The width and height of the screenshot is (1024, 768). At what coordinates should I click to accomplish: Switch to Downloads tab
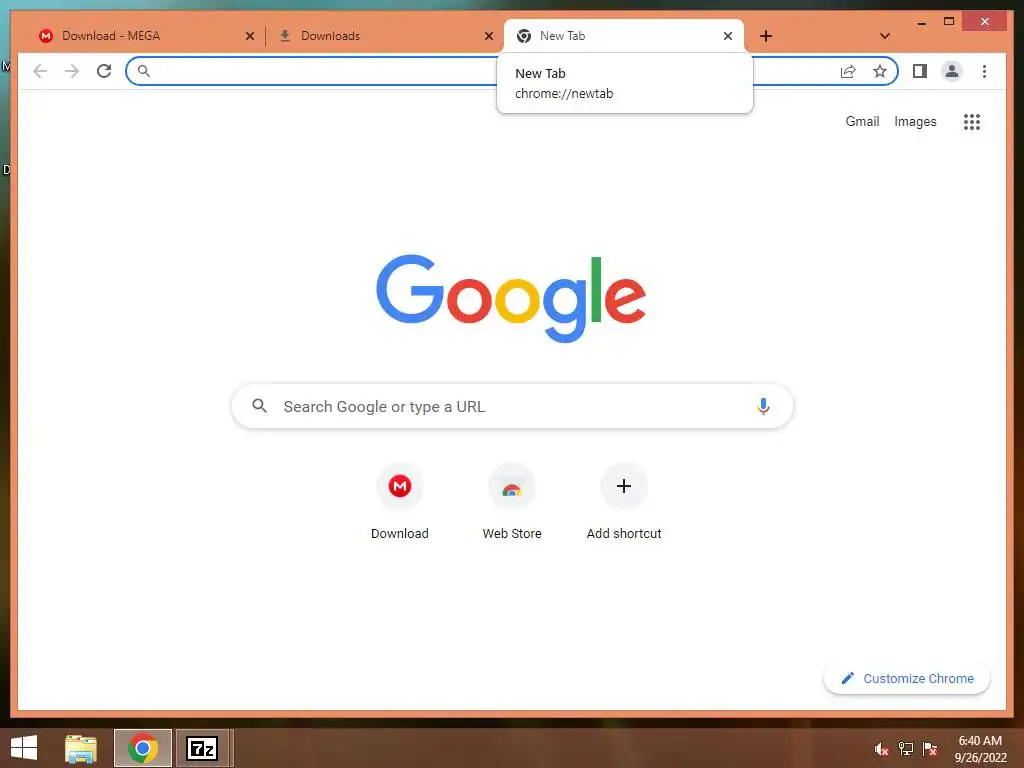point(385,36)
